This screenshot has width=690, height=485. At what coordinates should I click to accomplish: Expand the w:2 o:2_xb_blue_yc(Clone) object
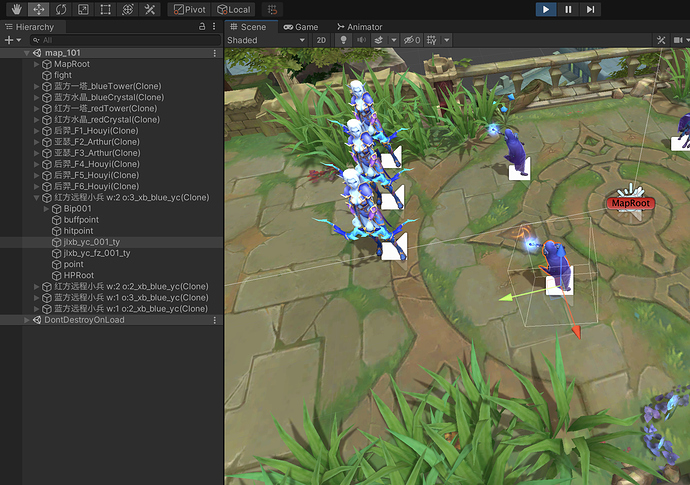(37, 287)
